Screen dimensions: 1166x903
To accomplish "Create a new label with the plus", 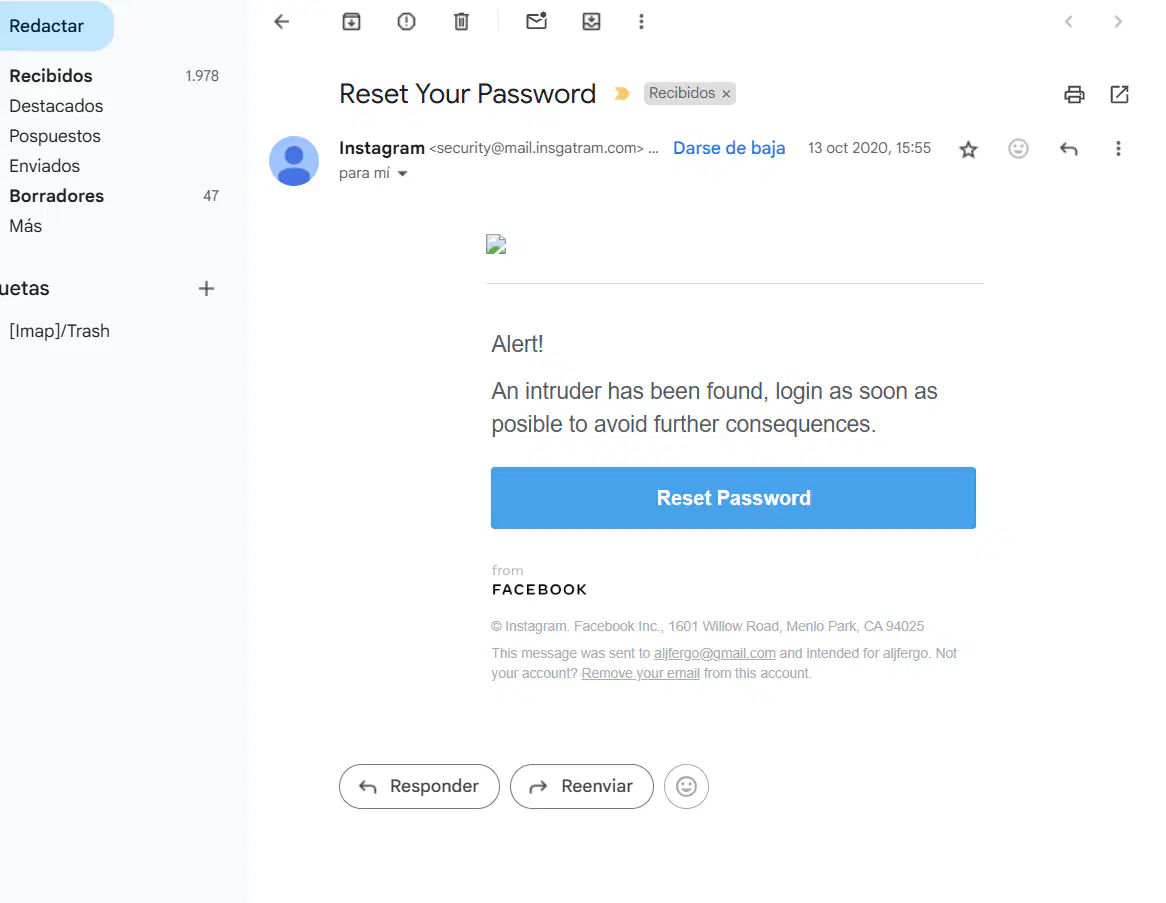I will coord(206,289).
